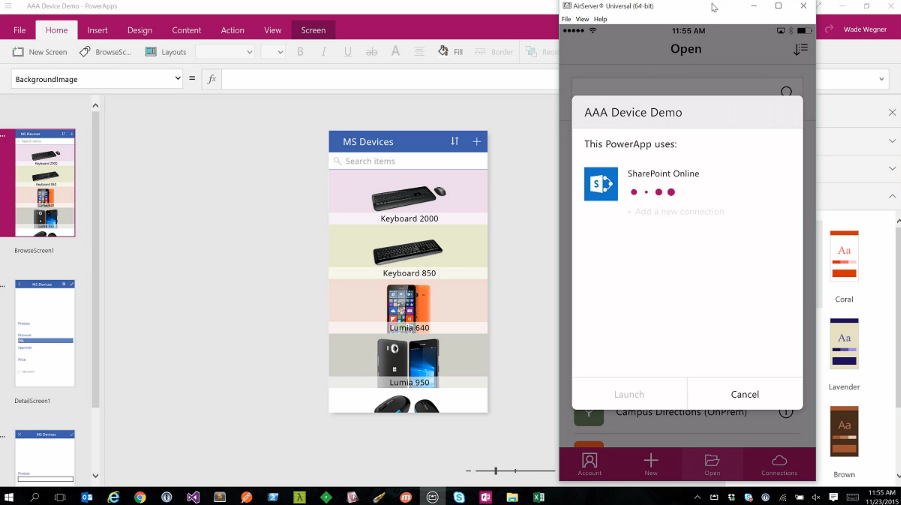901x505 pixels.
Task: Select the Keyboard 2000 item in gallery
Action: click(x=408, y=197)
